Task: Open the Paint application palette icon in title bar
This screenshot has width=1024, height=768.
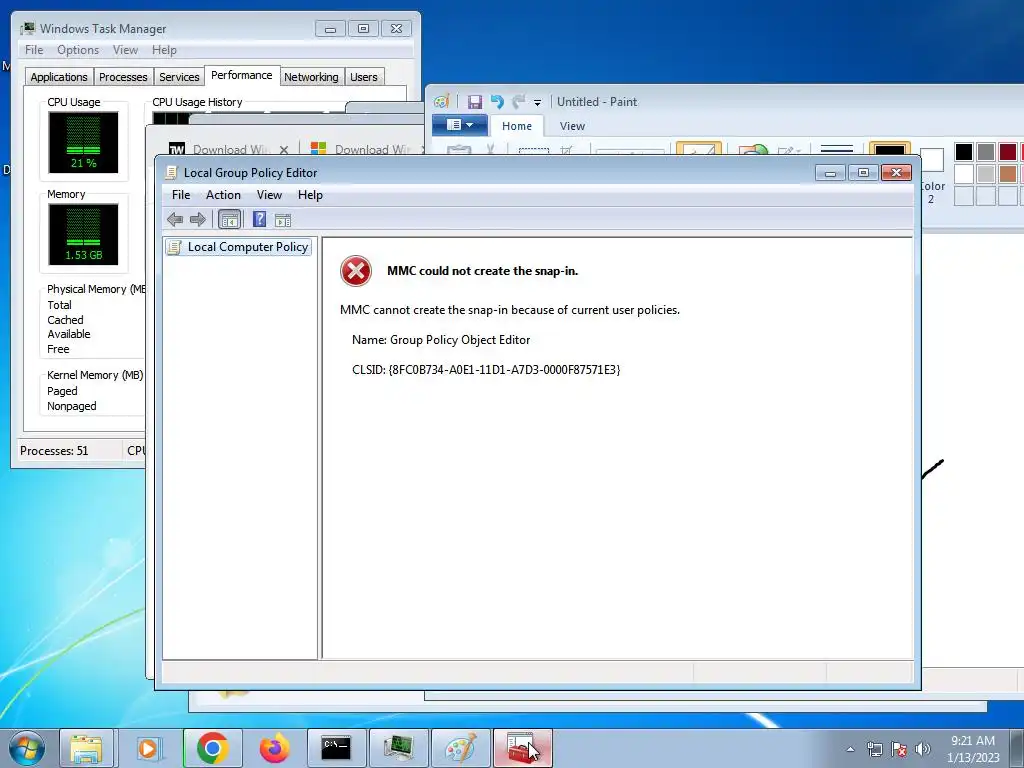Action: click(442, 102)
